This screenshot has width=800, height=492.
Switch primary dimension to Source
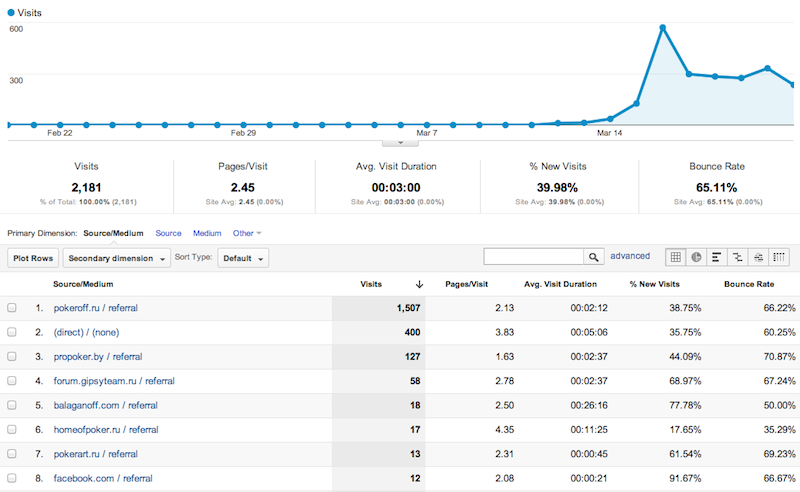click(x=168, y=233)
